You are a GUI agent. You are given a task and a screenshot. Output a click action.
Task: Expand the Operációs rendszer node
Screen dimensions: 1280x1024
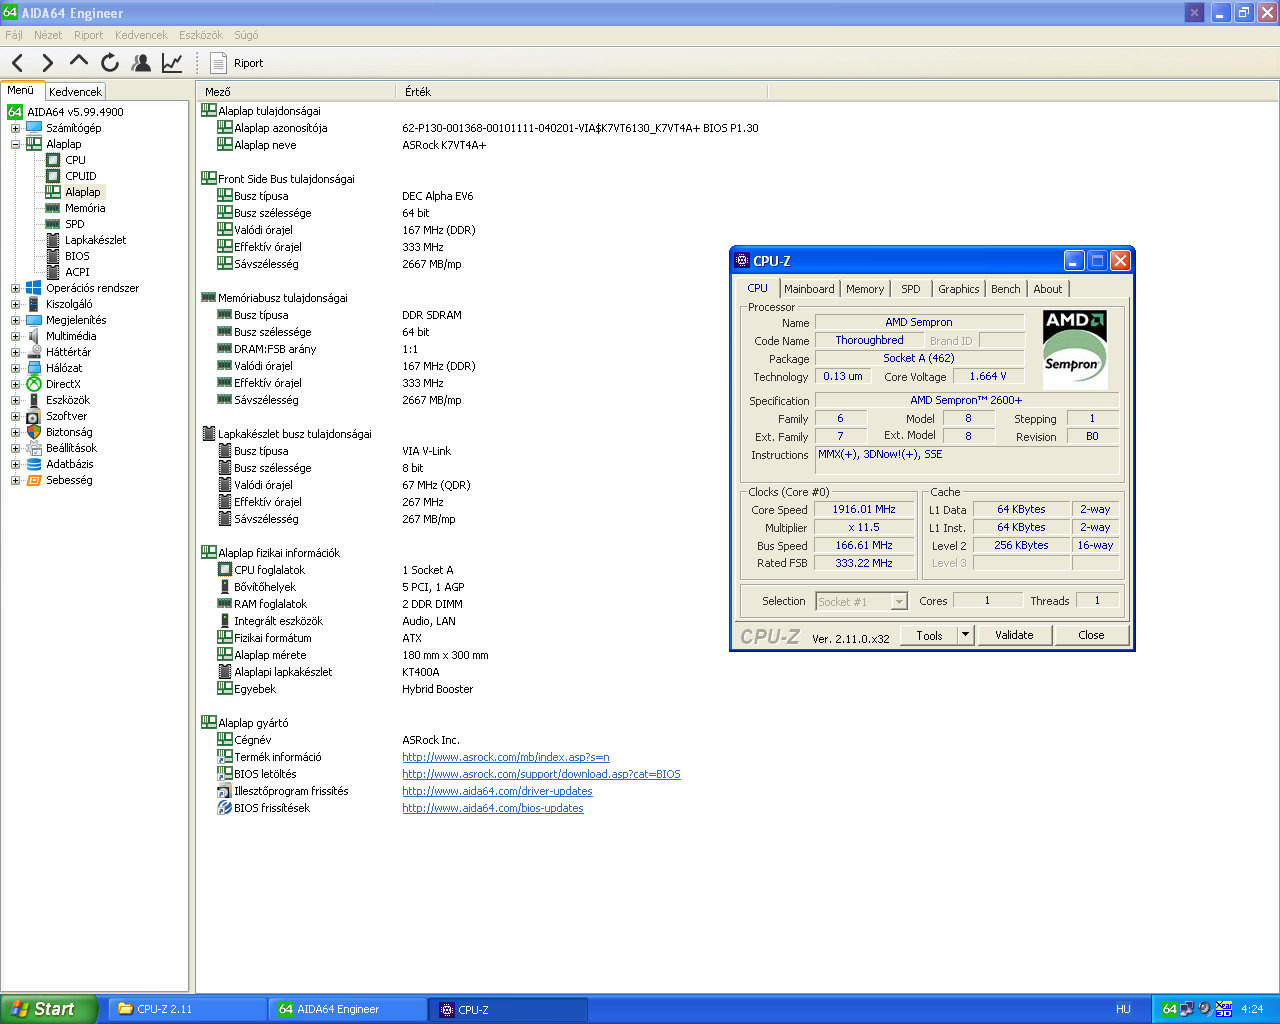click(x=15, y=288)
